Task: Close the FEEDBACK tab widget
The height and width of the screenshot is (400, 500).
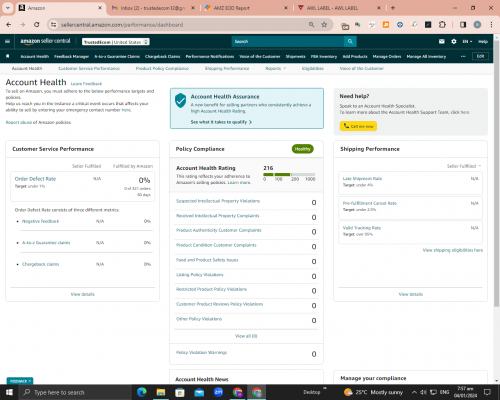Action: pyautogui.click(x=30, y=381)
